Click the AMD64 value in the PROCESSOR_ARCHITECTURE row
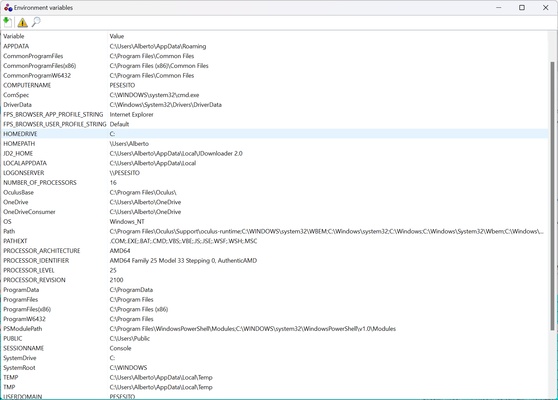 [120, 251]
